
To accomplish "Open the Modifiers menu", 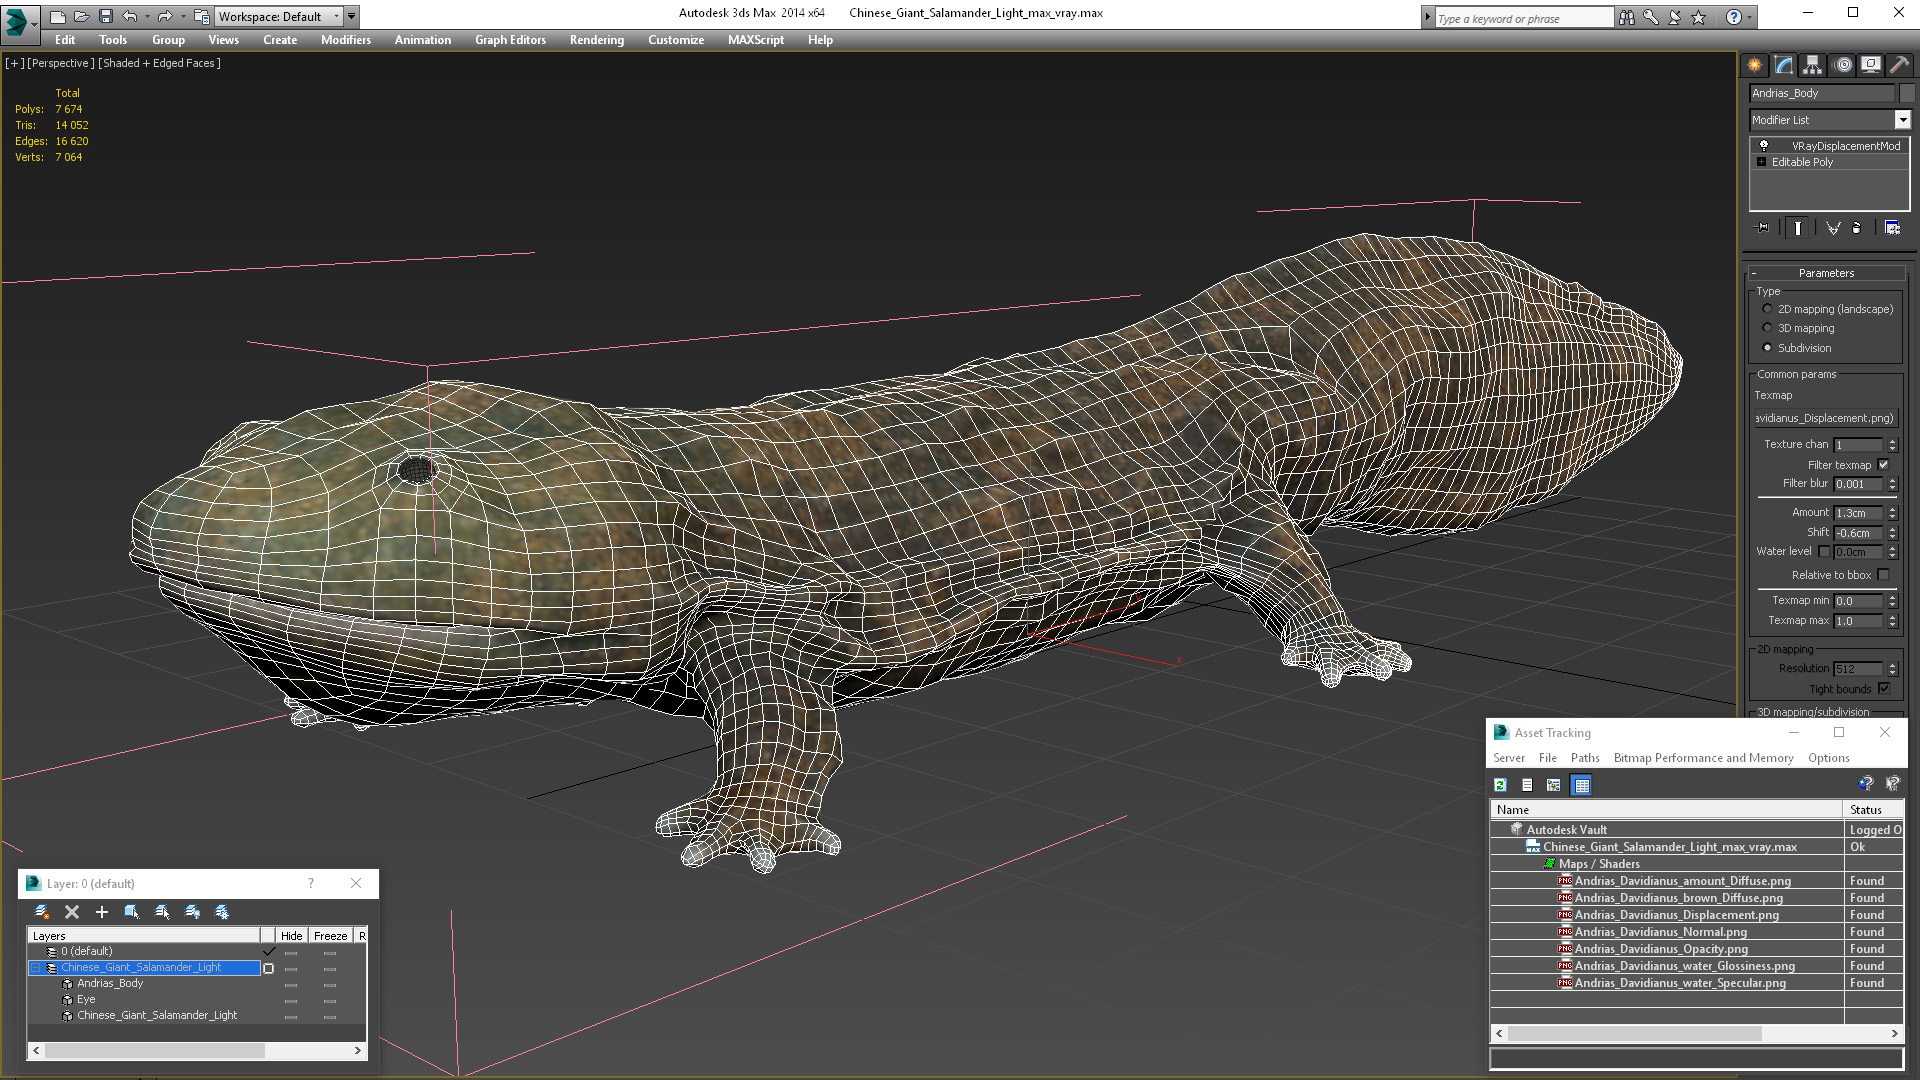I will click(x=346, y=40).
